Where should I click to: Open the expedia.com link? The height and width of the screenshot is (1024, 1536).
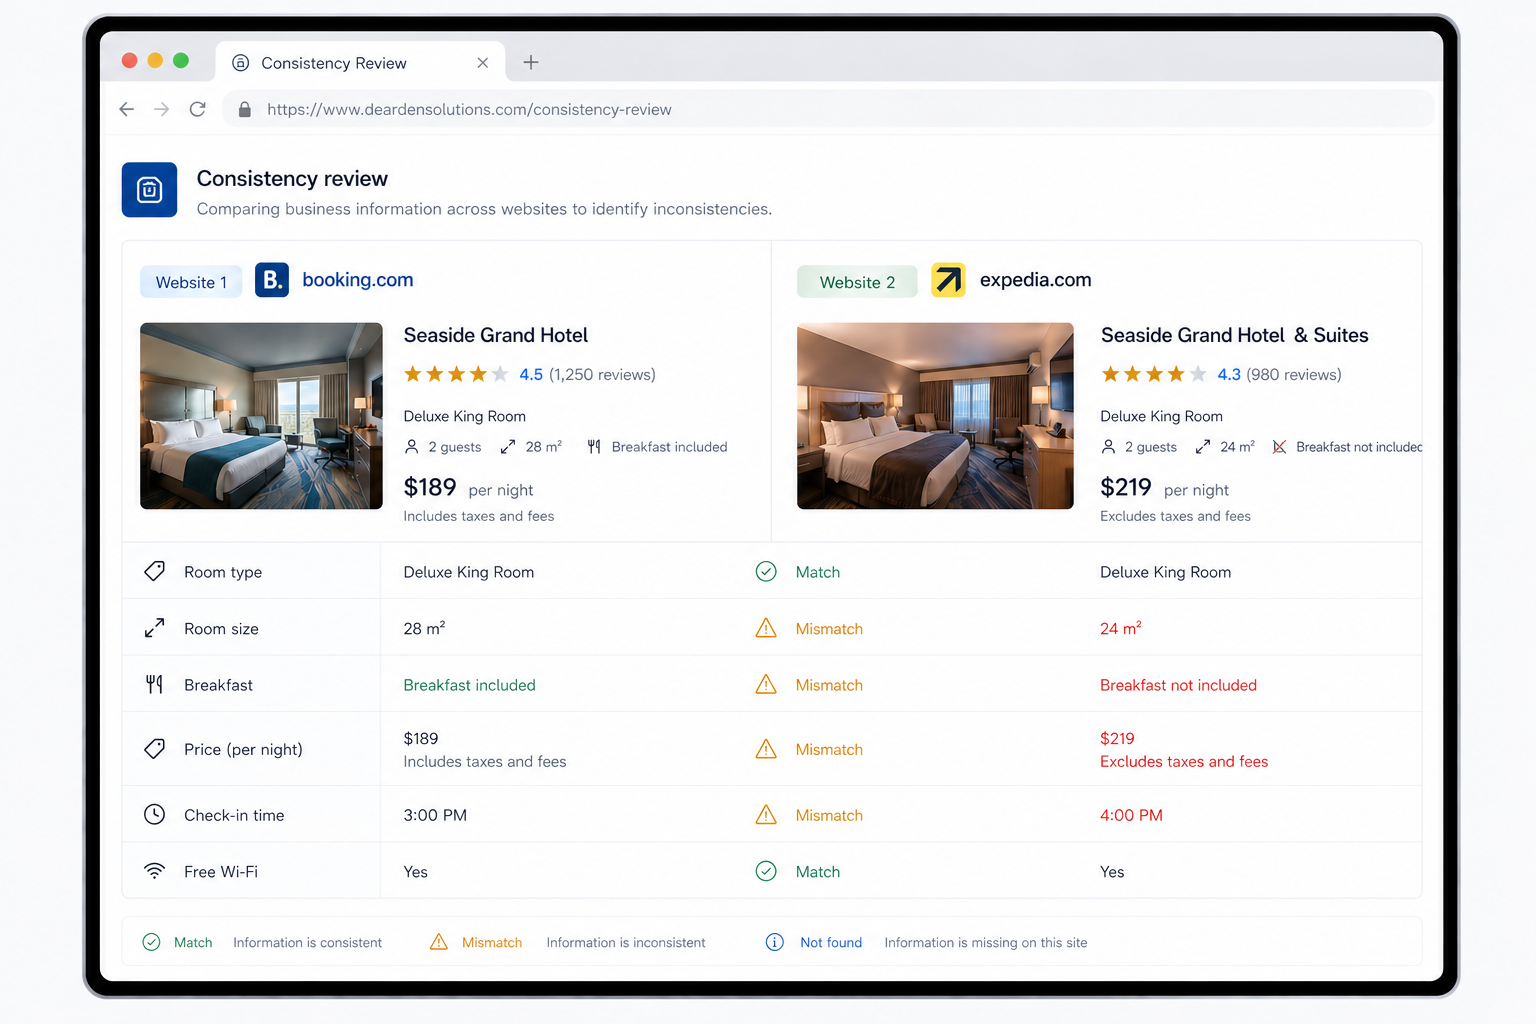coord(1036,280)
